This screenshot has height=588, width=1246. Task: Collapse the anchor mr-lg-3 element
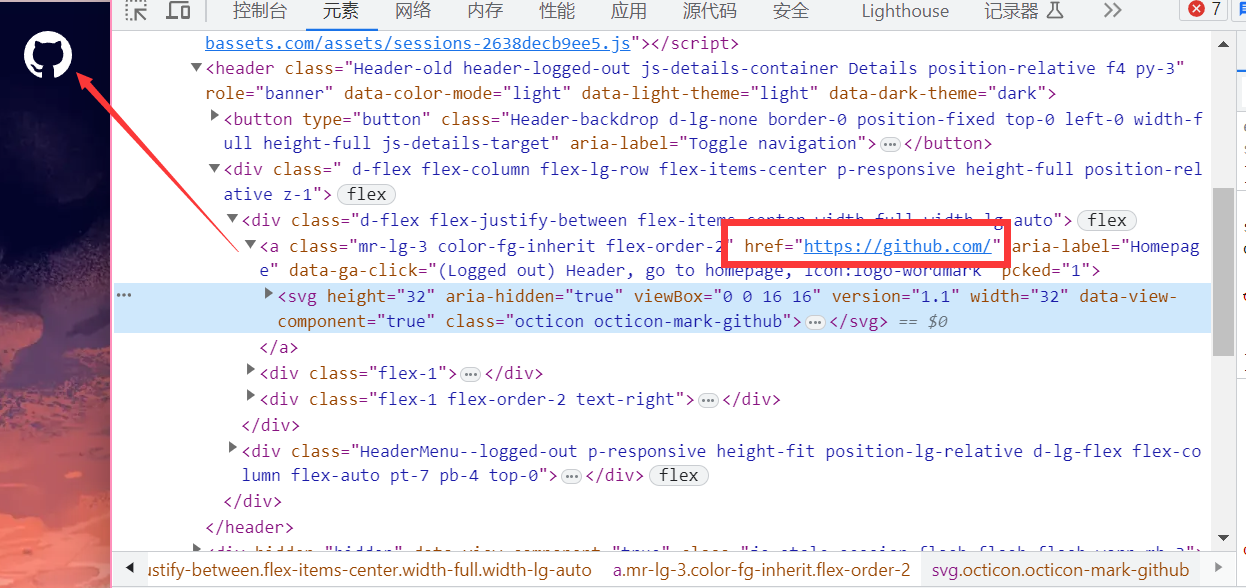point(250,245)
